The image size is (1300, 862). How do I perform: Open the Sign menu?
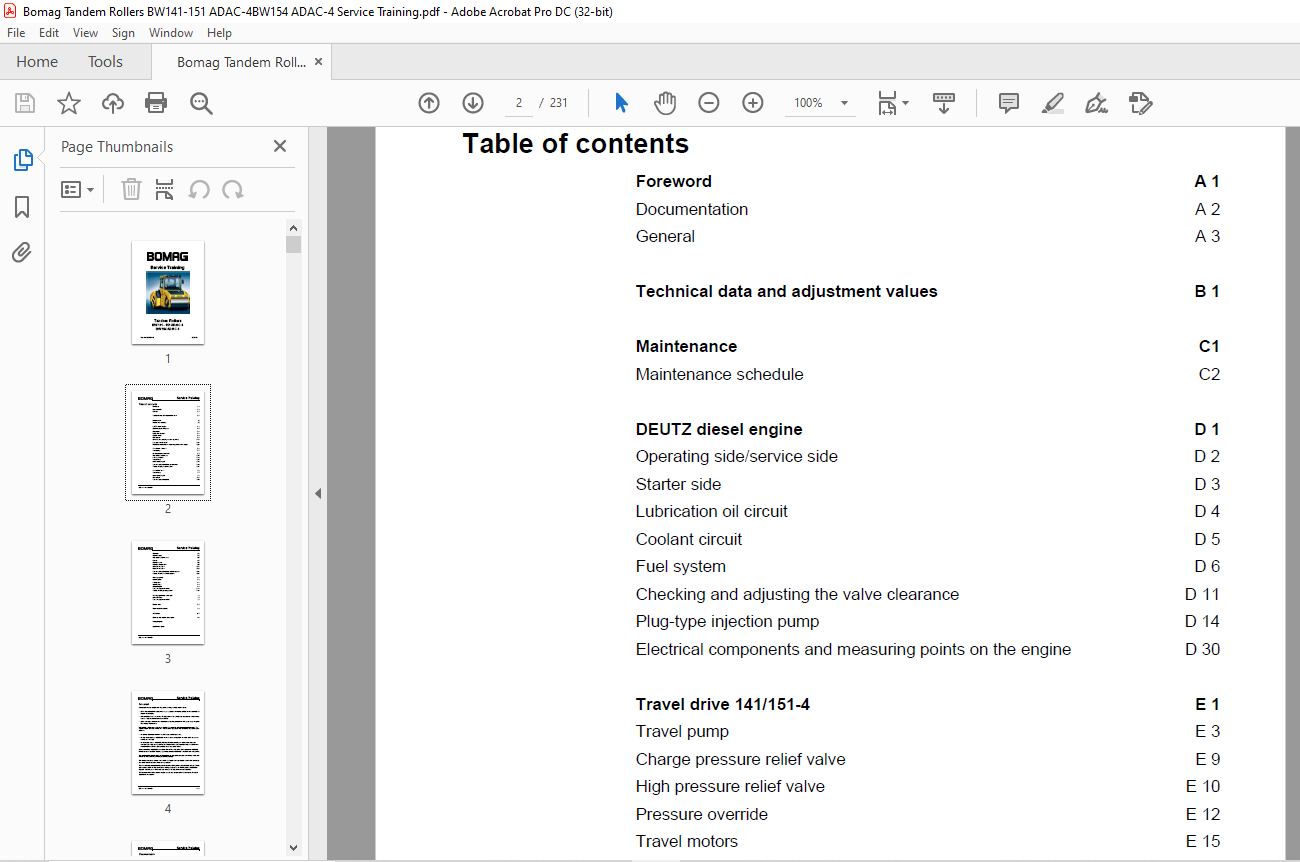click(x=123, y=33)
